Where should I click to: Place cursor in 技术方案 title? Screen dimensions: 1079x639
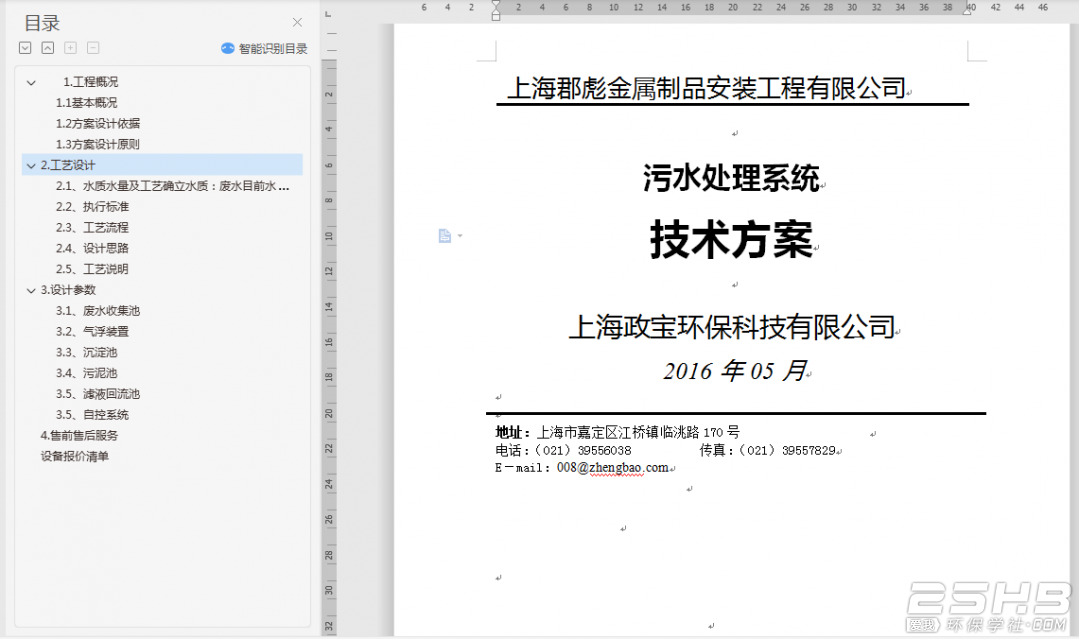click(x=731, y=240)
